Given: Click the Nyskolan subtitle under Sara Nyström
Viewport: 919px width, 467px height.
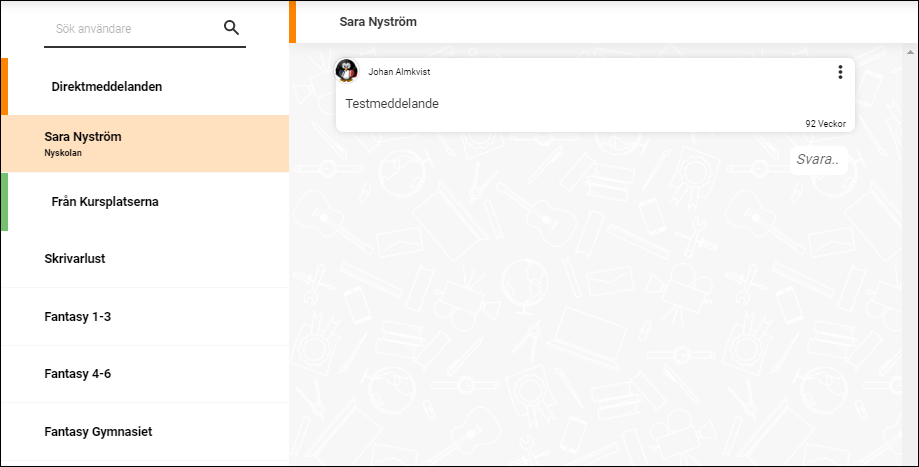Looking at the screenshot, I should (63, 153).
